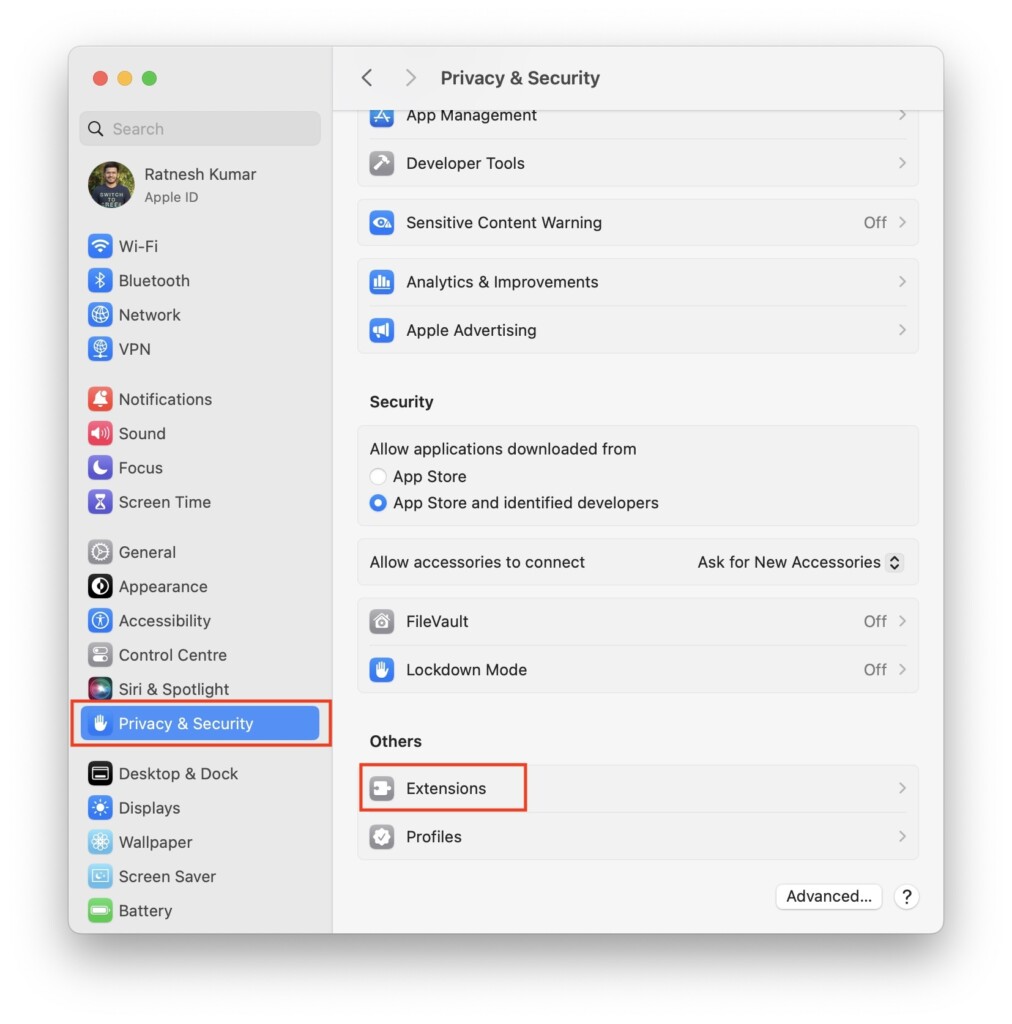Click the Ratnesh Kumar profile photo

click(112, 185)
